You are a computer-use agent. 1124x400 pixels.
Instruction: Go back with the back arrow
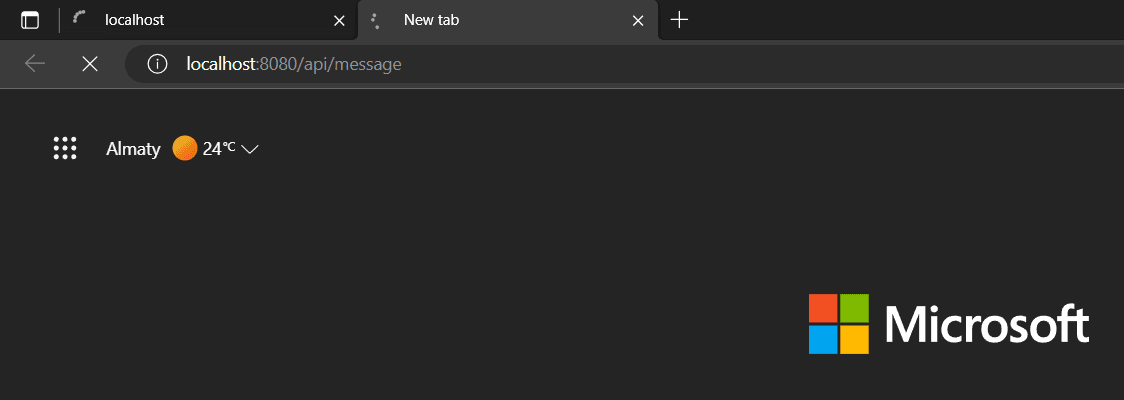pyautogui.click(x=35, y=64)
